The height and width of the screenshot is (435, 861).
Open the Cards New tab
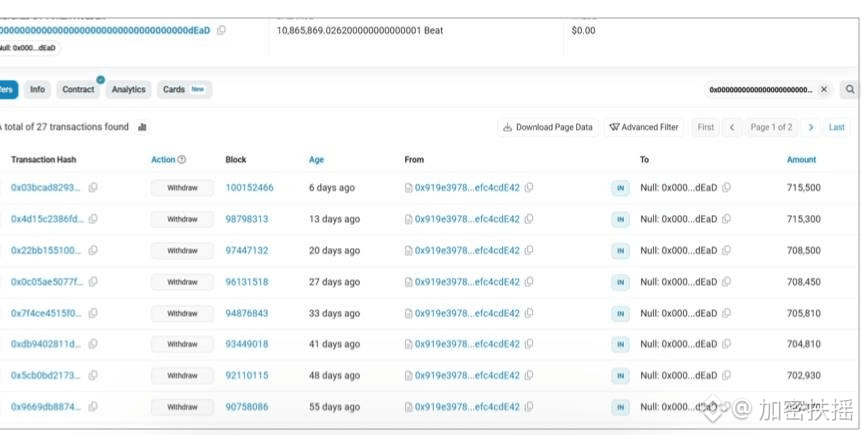point(184,90)
